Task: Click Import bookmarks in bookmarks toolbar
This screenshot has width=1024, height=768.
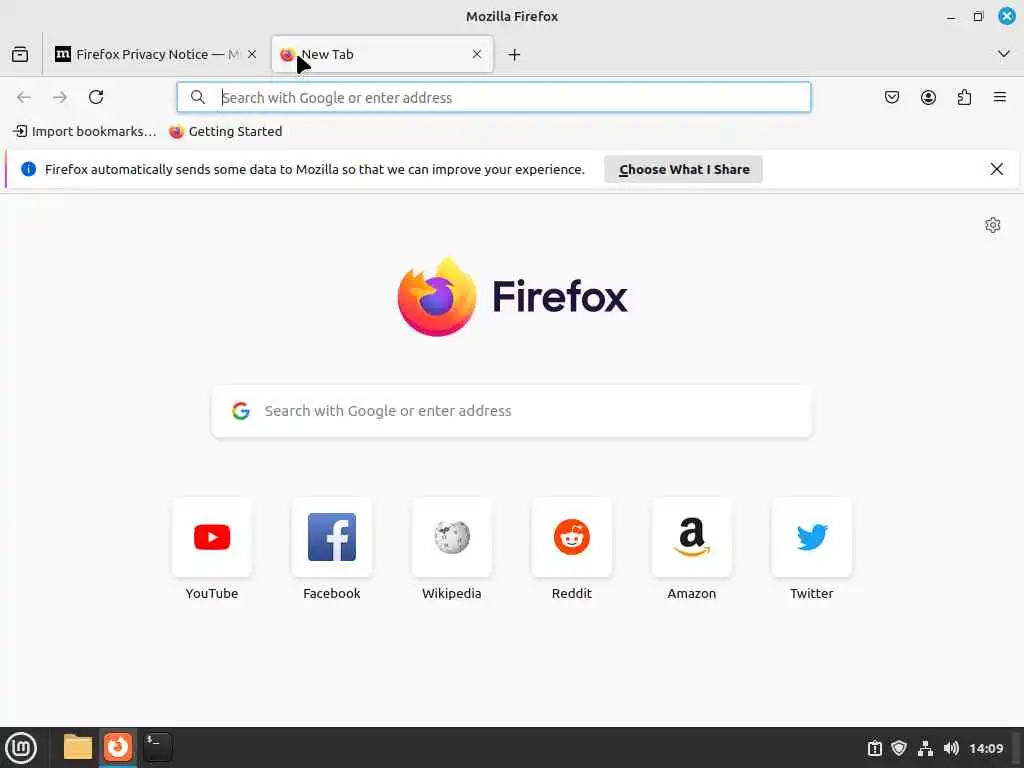Action: click(85, 131)
